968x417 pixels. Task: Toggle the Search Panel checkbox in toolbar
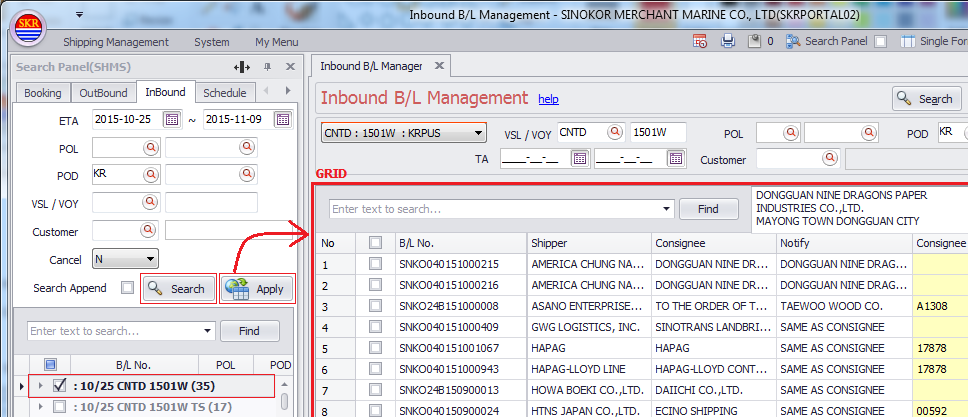pyautogui.click(x=881, y=42)
